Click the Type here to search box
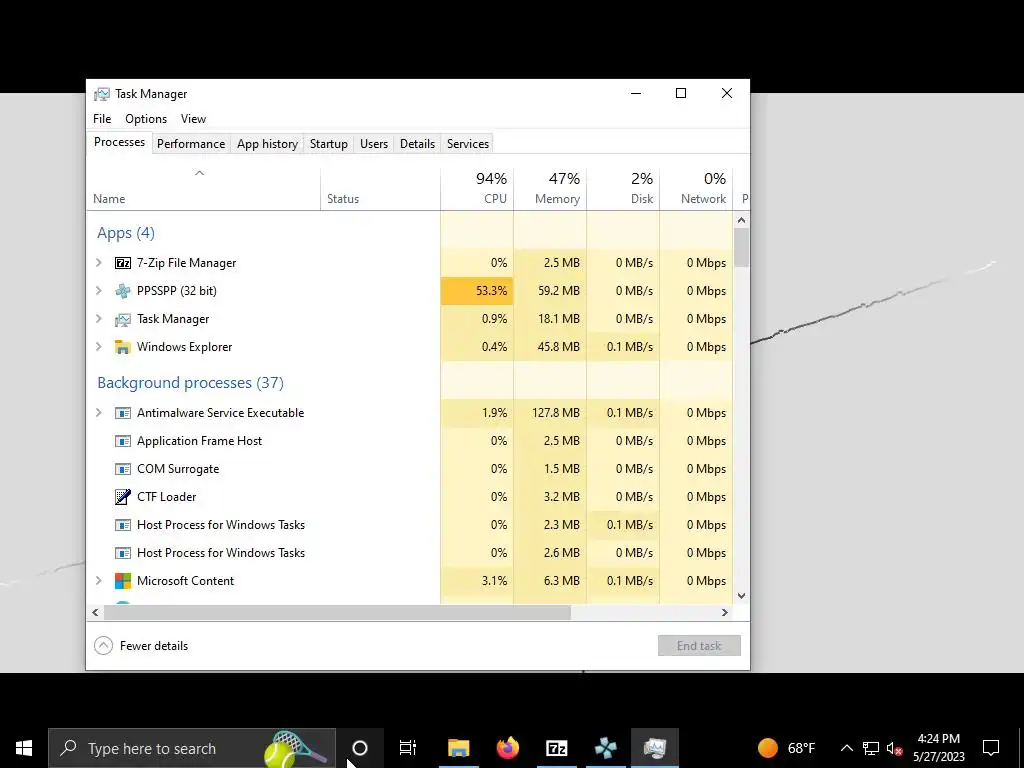The width and height of the screenshot is (1024, 768). [192, 748]
